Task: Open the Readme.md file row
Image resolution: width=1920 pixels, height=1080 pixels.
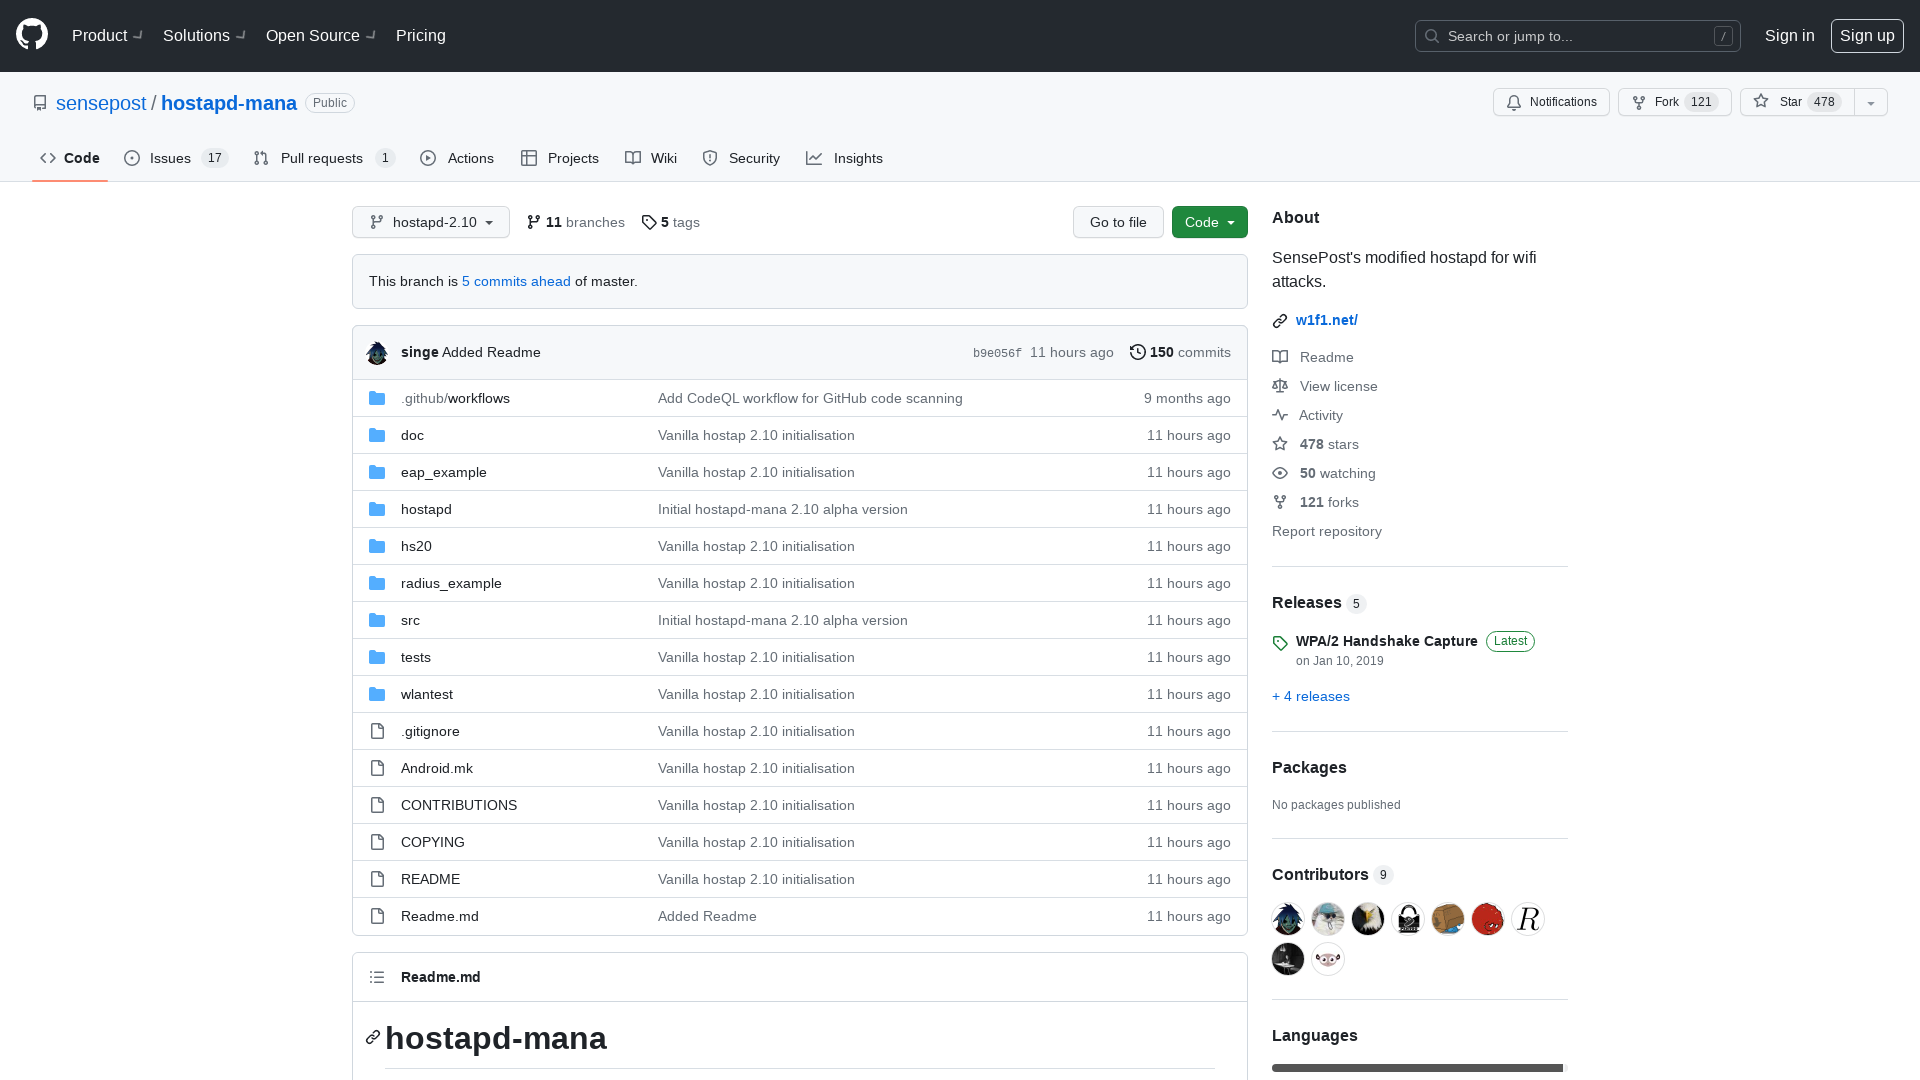Action: (x=800, y=916)
